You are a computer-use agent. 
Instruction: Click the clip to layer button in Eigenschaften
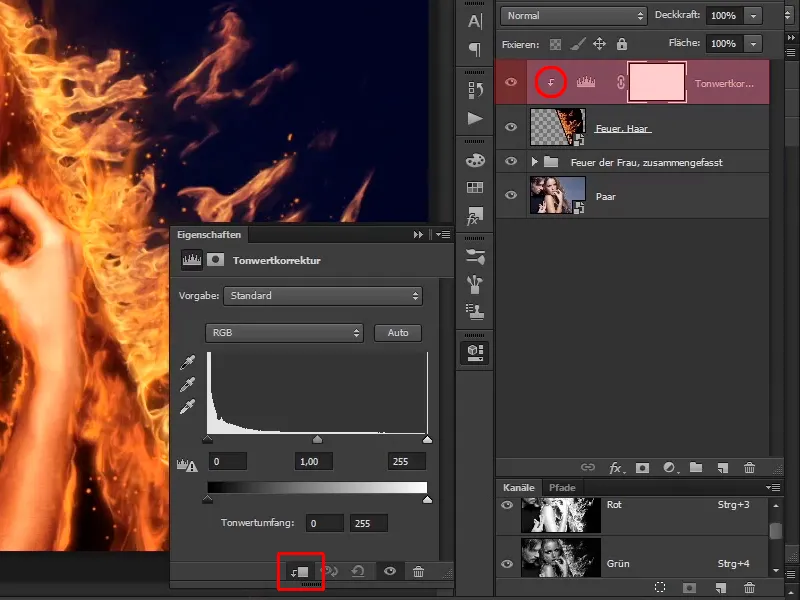pyautogui.click(x=300, y=571)
